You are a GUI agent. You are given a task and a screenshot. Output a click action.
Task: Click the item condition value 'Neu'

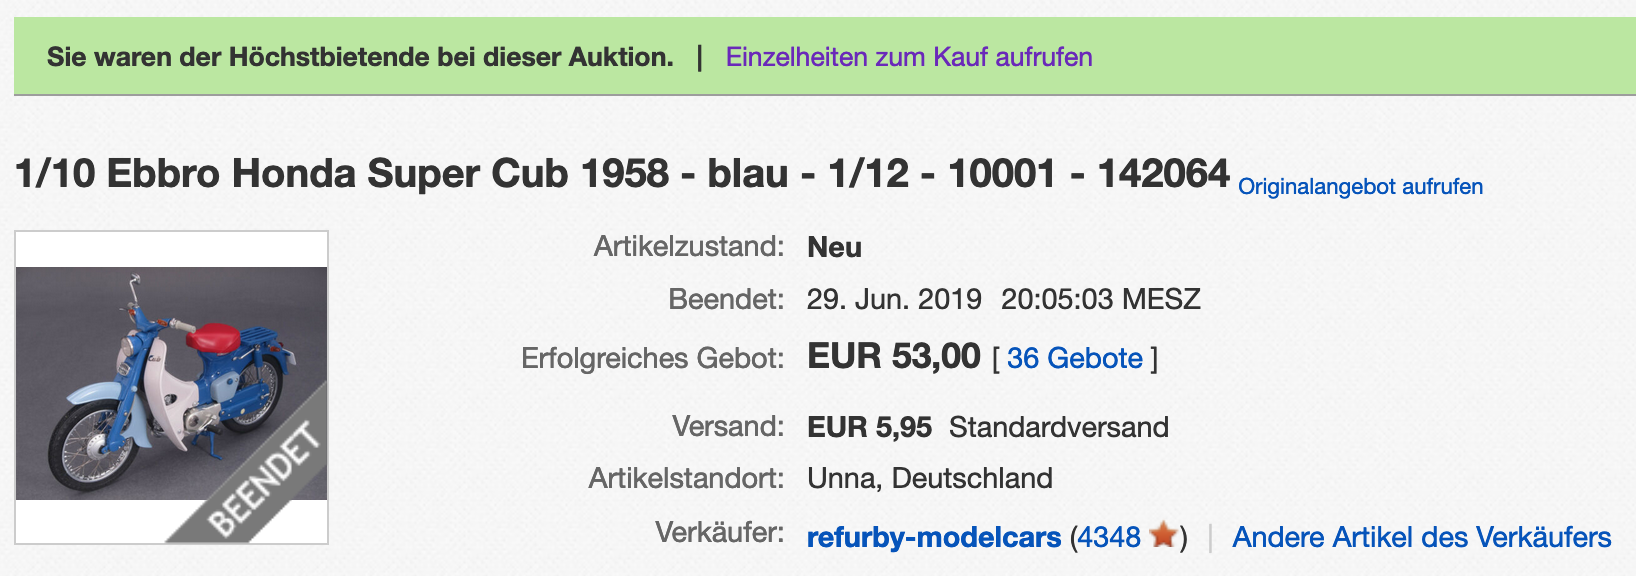(834, 247)
